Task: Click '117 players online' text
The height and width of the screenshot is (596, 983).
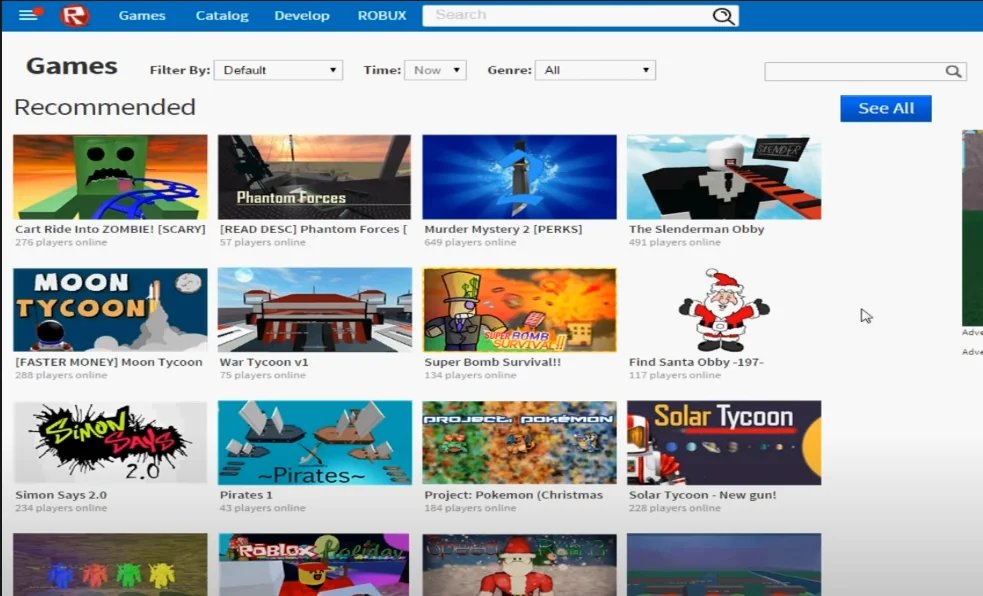Action: [x=675, y=375]
